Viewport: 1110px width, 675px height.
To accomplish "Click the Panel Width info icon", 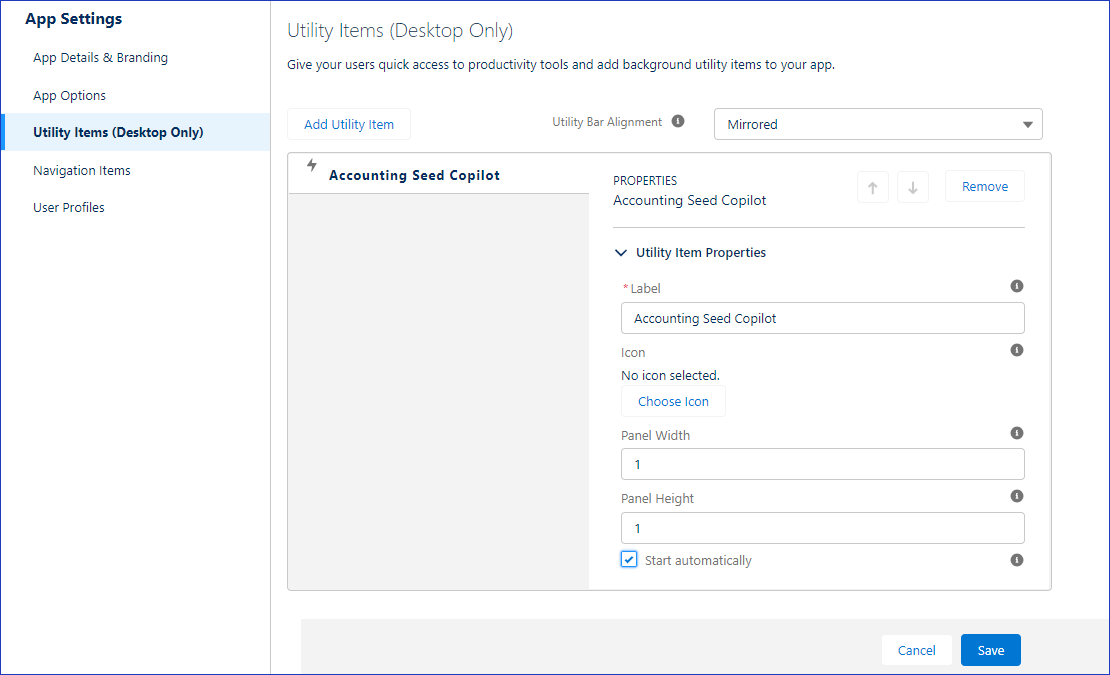I will click(1017, 434).
